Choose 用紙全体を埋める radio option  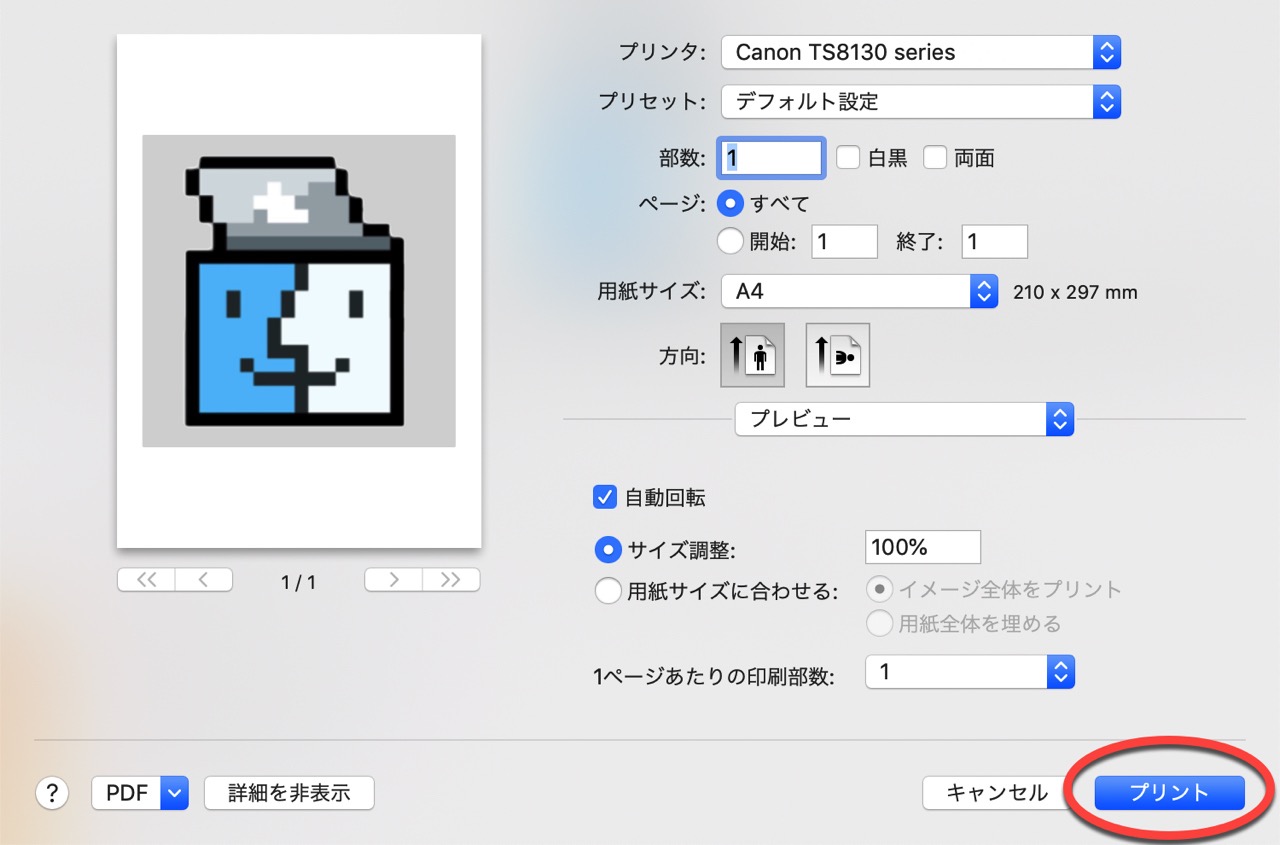tap(879, 624)
